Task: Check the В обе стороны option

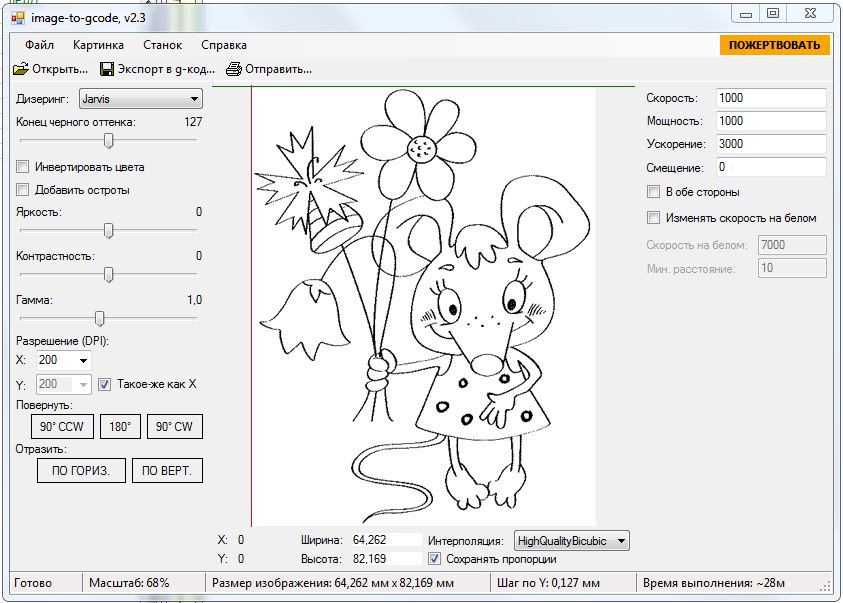Action: tap(654, 192)
